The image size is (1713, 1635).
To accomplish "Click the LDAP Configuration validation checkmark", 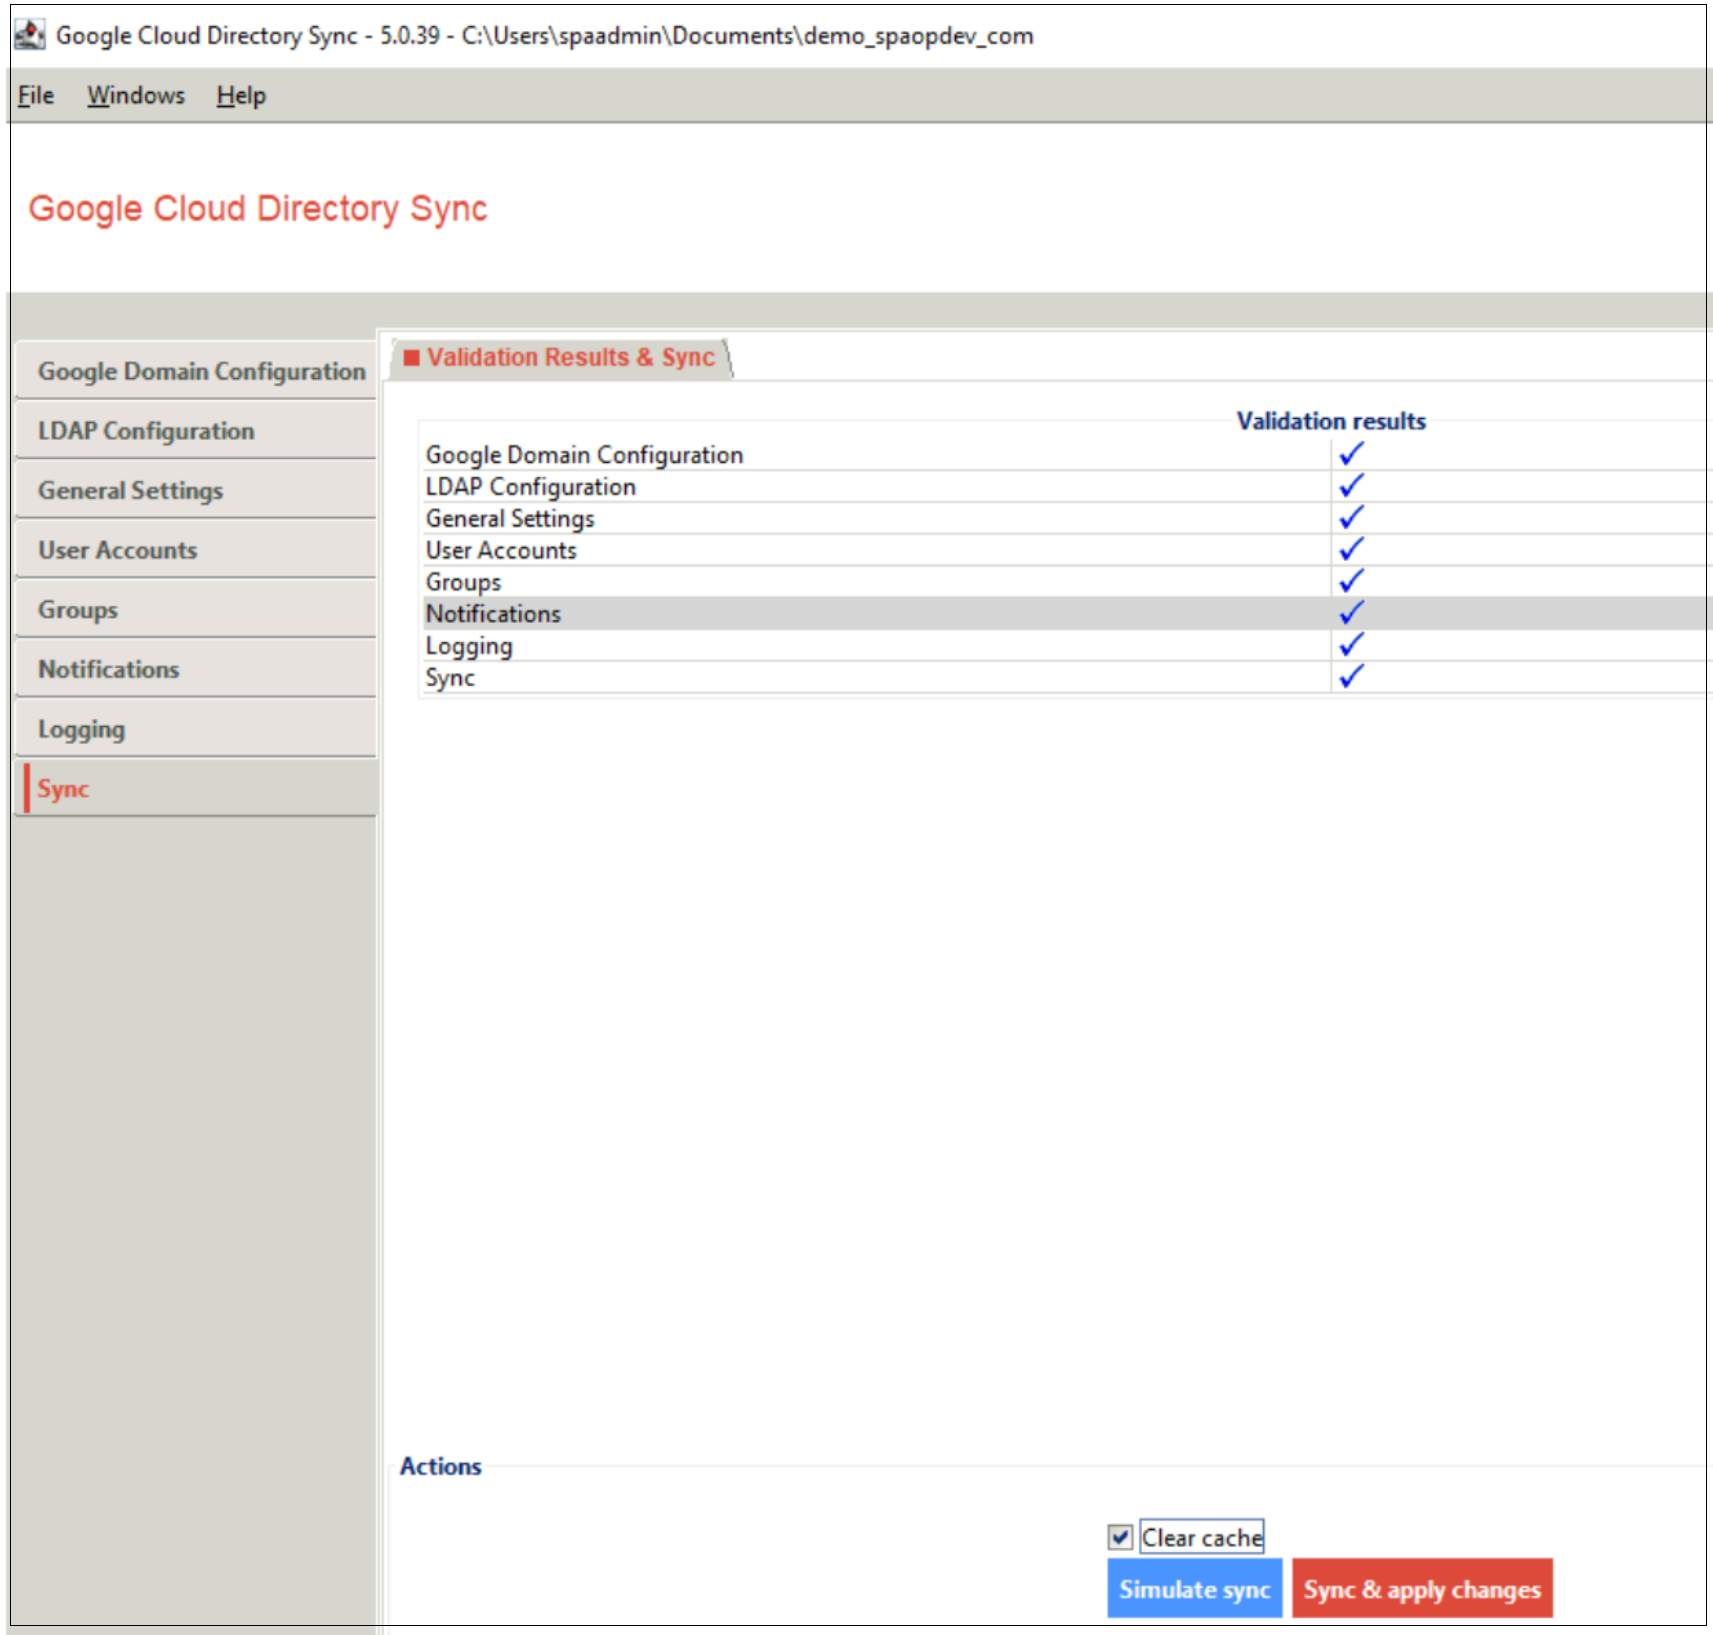I will point(1351,486).
